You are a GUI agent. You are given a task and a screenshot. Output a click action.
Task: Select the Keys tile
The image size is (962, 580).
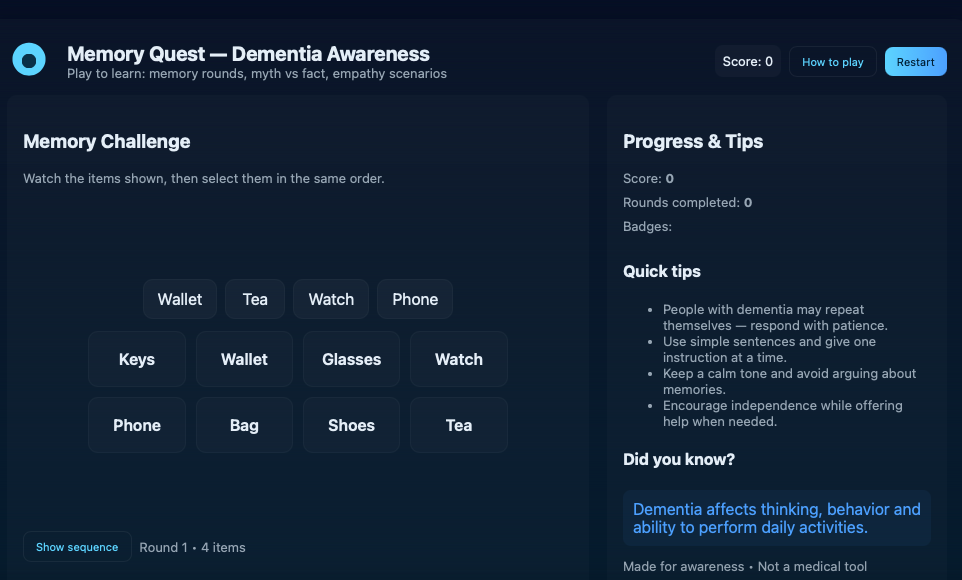(x=137, y=359)
